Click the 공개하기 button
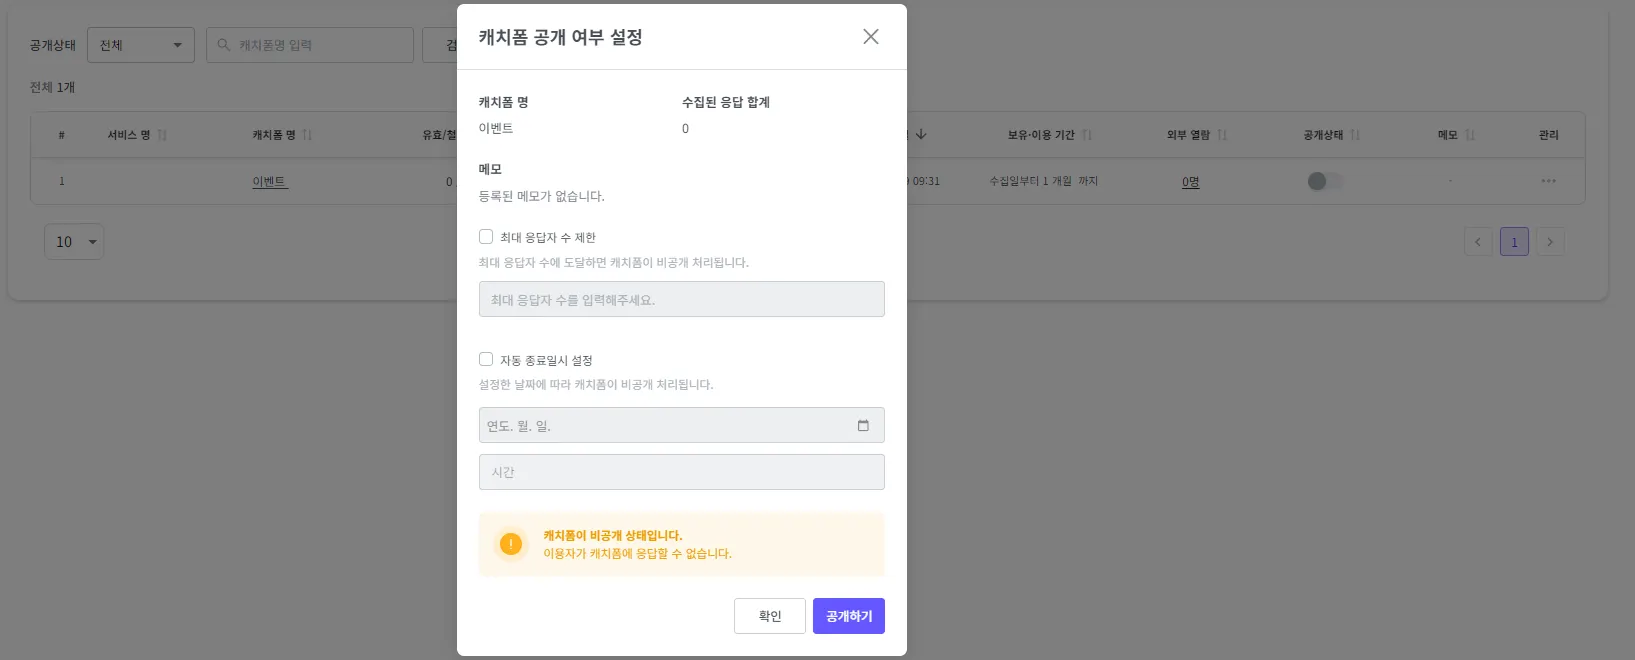This screenshot has height=660, width=1635. [848, 616]
